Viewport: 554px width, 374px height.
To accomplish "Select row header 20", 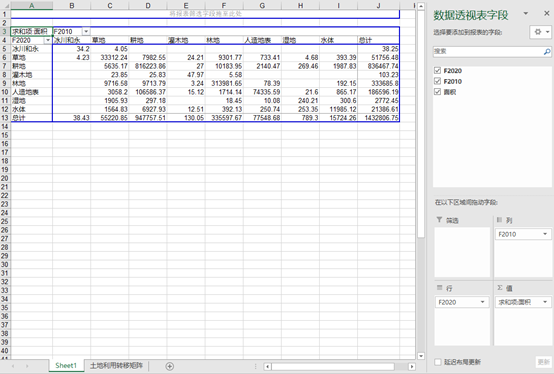I will pyautogui.click(x=5, y=178).
